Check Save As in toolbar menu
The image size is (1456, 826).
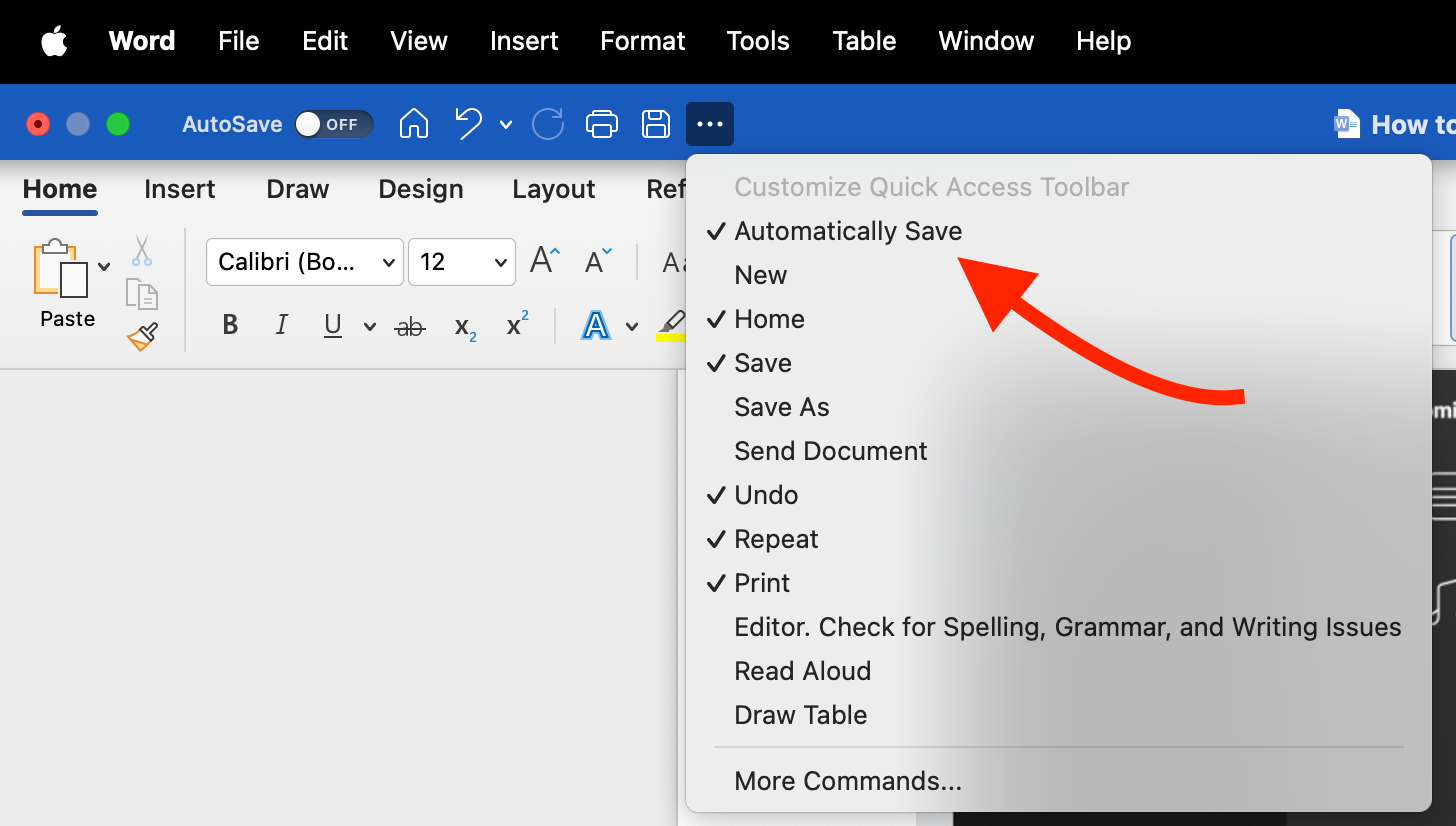(782, 407)
